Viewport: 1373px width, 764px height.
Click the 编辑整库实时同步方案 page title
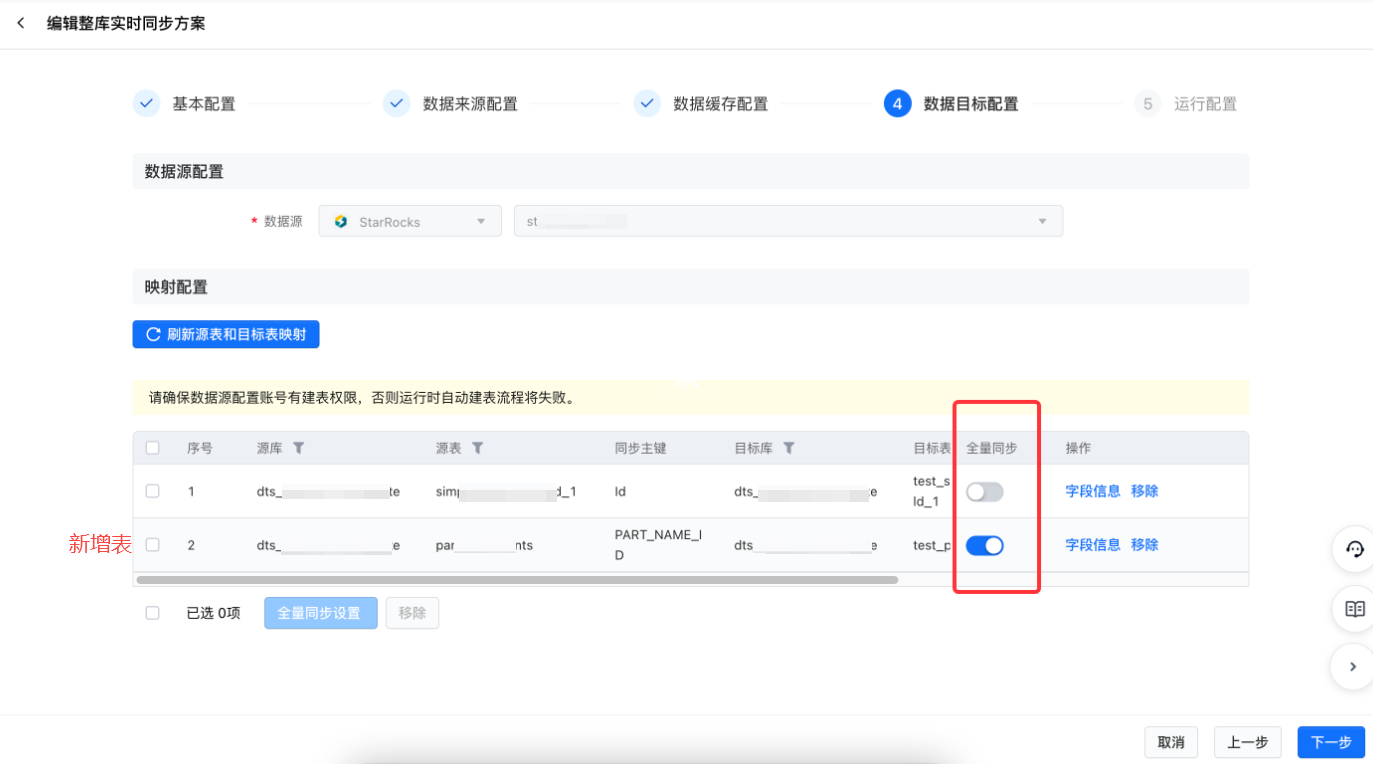(x=126, y=23)
